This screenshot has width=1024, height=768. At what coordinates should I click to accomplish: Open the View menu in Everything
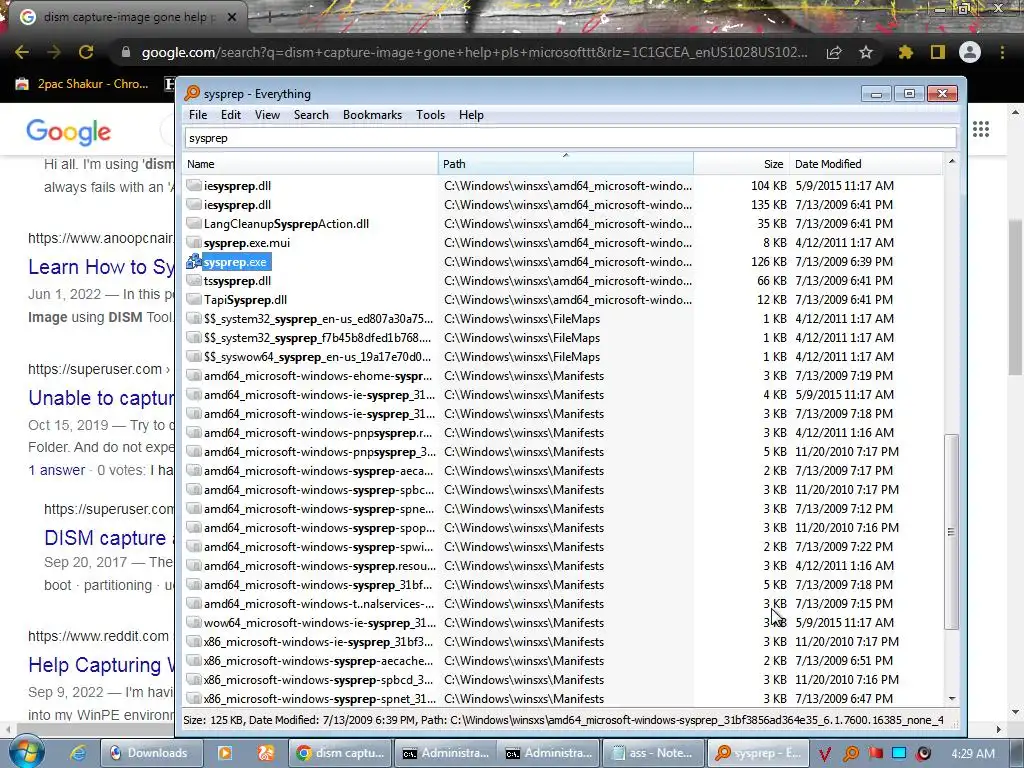(267, 115)
